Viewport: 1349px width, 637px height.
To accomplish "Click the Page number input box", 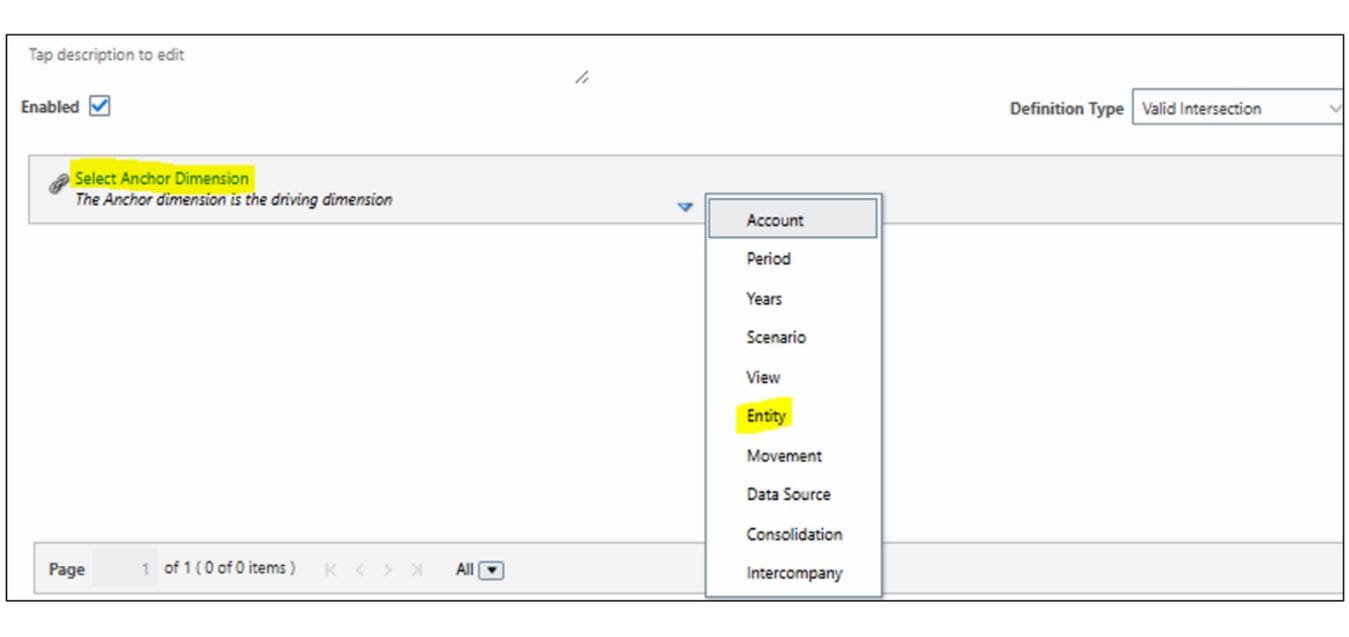I will [124, 569].
